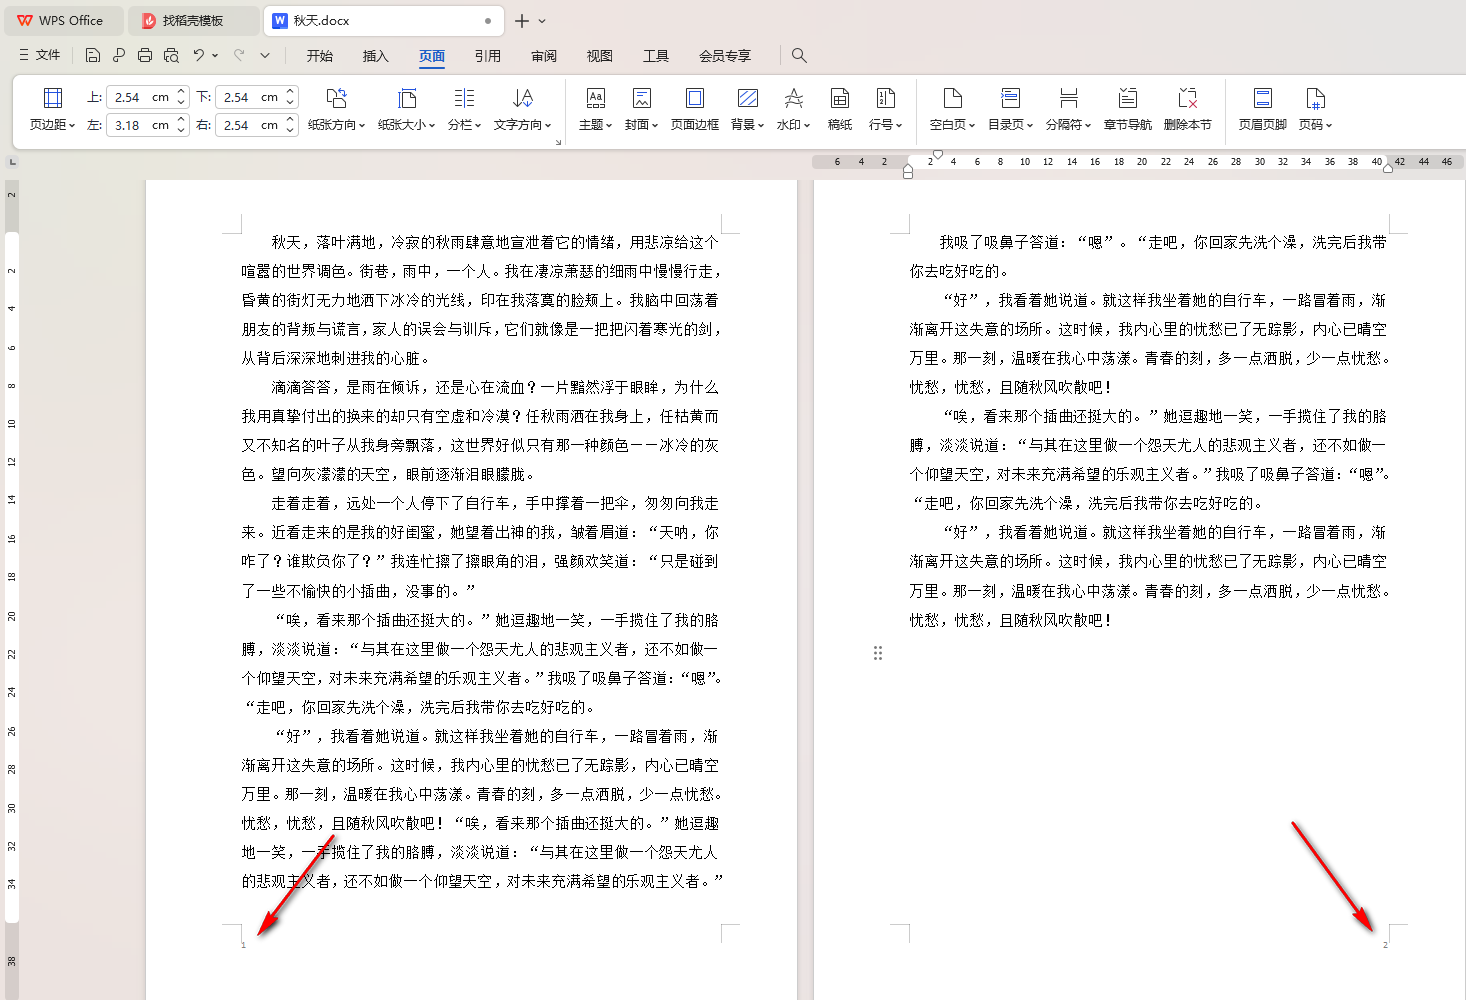Open the 会员专享 tab

tap(725, 56)
